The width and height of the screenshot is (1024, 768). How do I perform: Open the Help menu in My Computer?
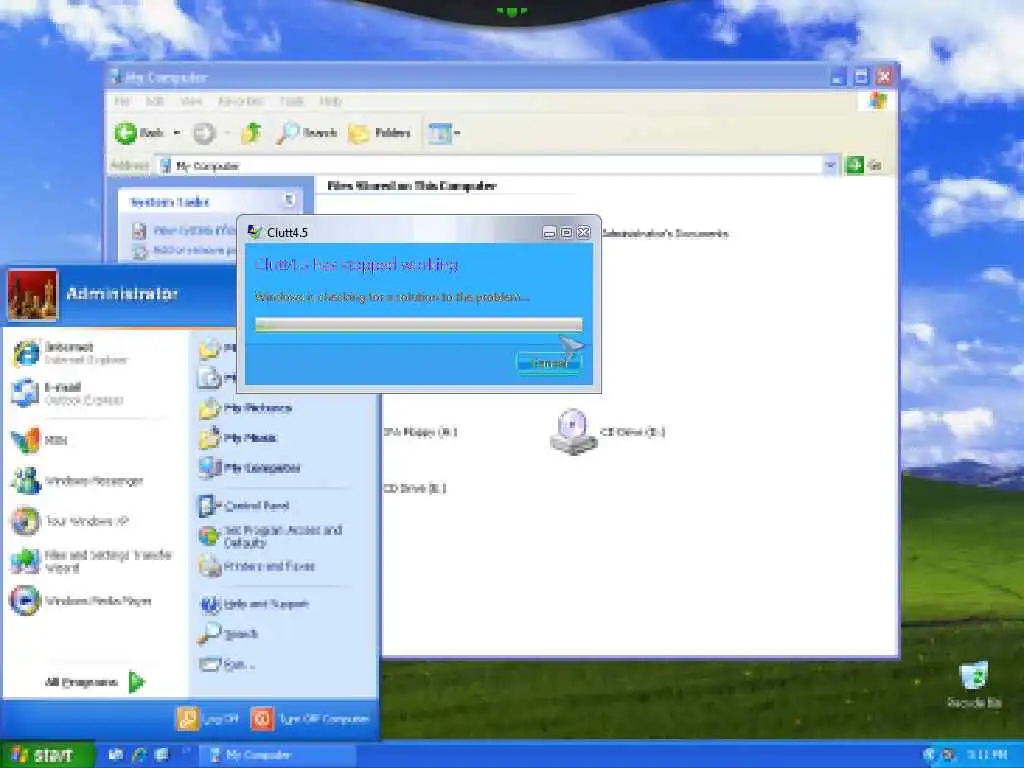tap(330, 101)
